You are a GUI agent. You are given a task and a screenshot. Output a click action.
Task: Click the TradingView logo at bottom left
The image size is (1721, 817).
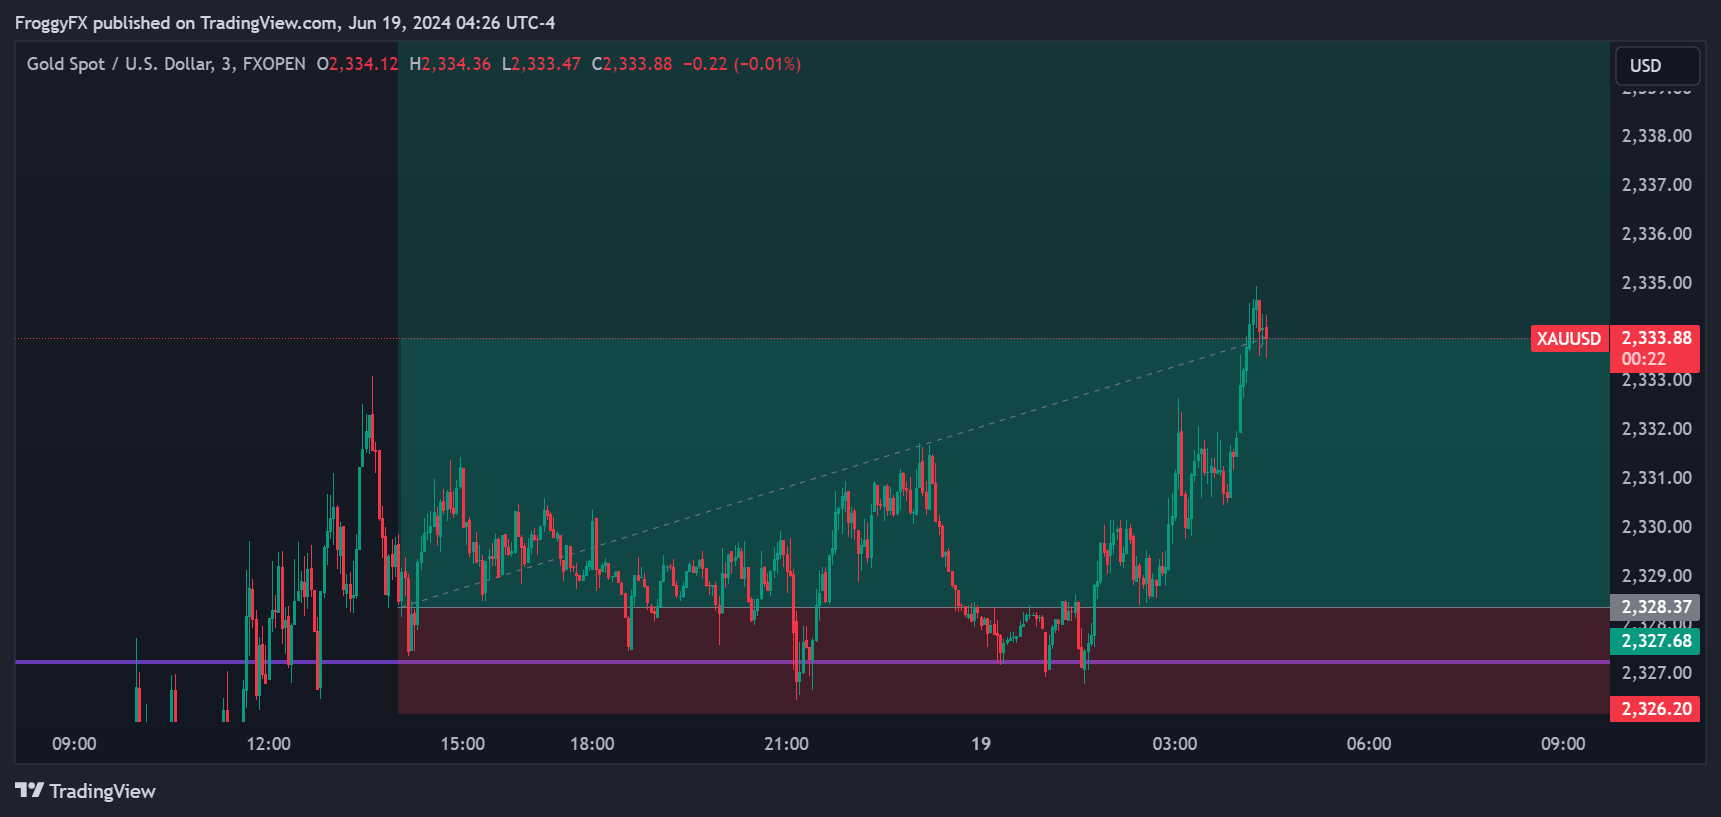point(86,791)
